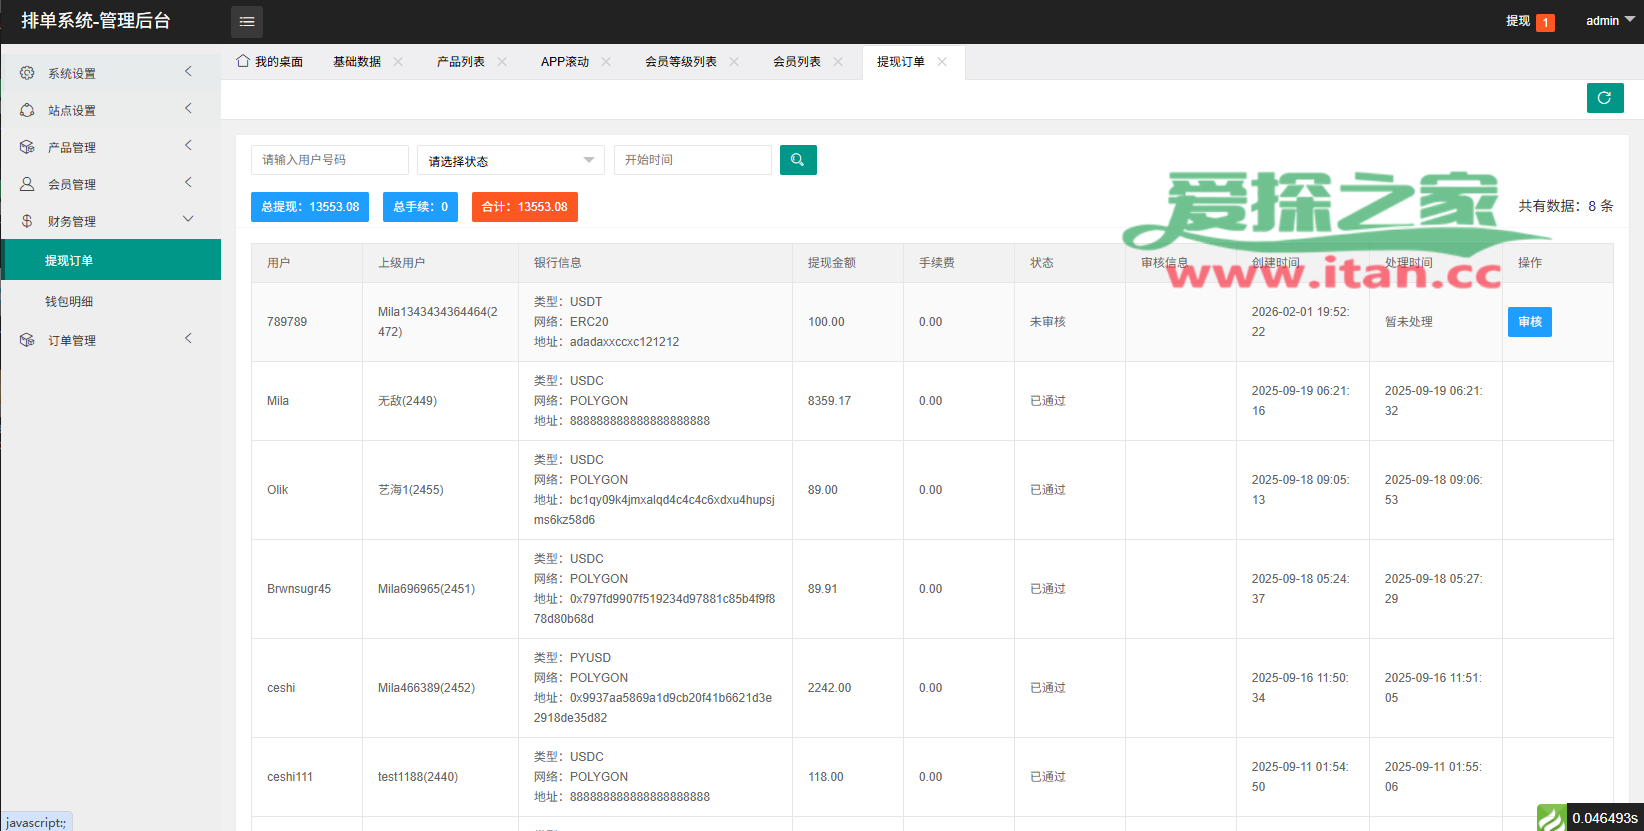
Task: Switch to the 产品列表 tab
Action: (460, 62)
